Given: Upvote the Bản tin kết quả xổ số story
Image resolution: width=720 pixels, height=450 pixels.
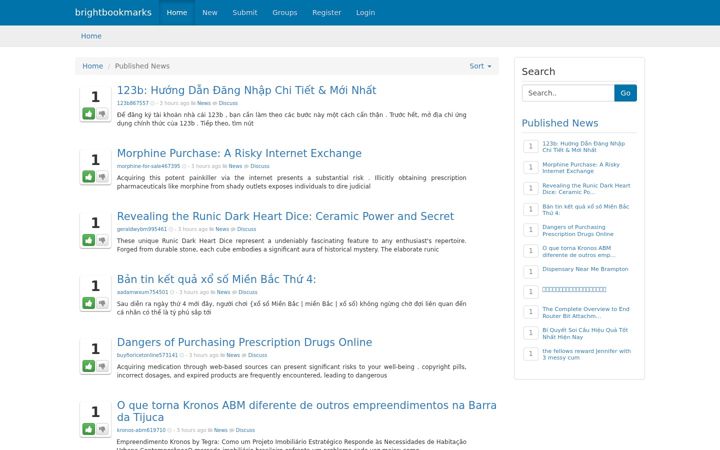Looking at the screenshot, I should pos(89,303).
